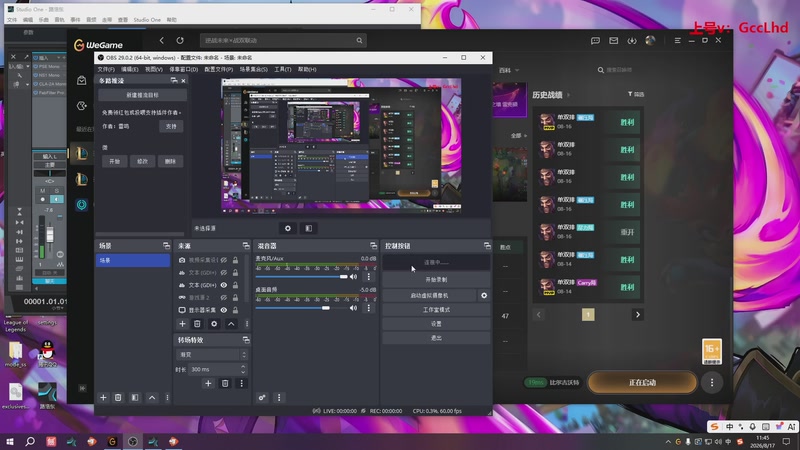The height and width of the screenshot is (450, 800).
Task: Open OBS 停靠窗口(D) menu
Action: 184,69
